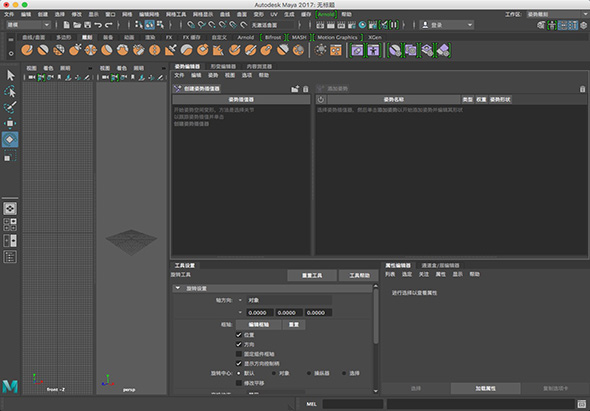
Task: Click the Save Scene floppy icon
Action: pos(87,25)
